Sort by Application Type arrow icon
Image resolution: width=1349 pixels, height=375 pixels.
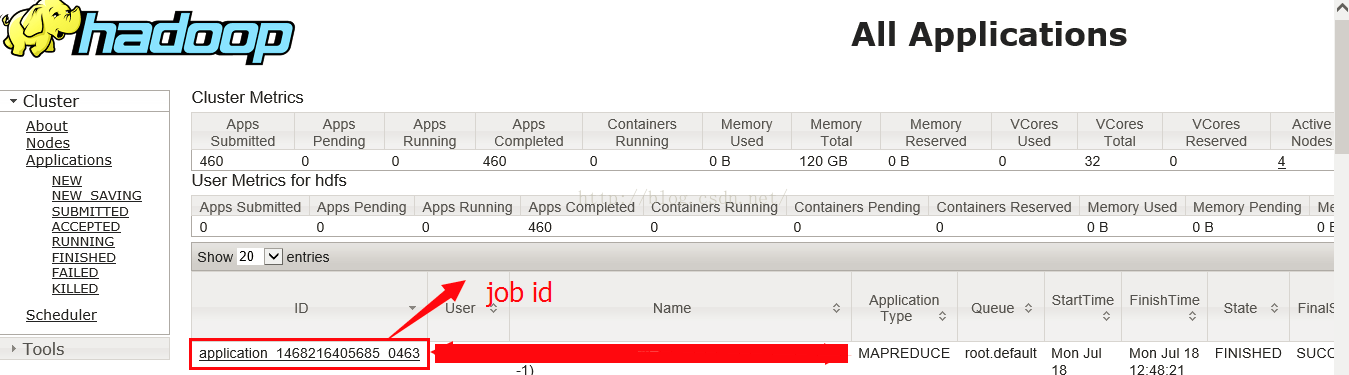tap(942, 316)
